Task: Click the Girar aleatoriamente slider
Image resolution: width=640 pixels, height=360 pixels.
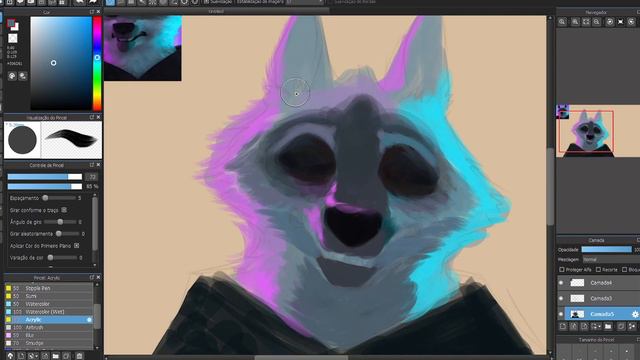Action: tap(68, 233)
